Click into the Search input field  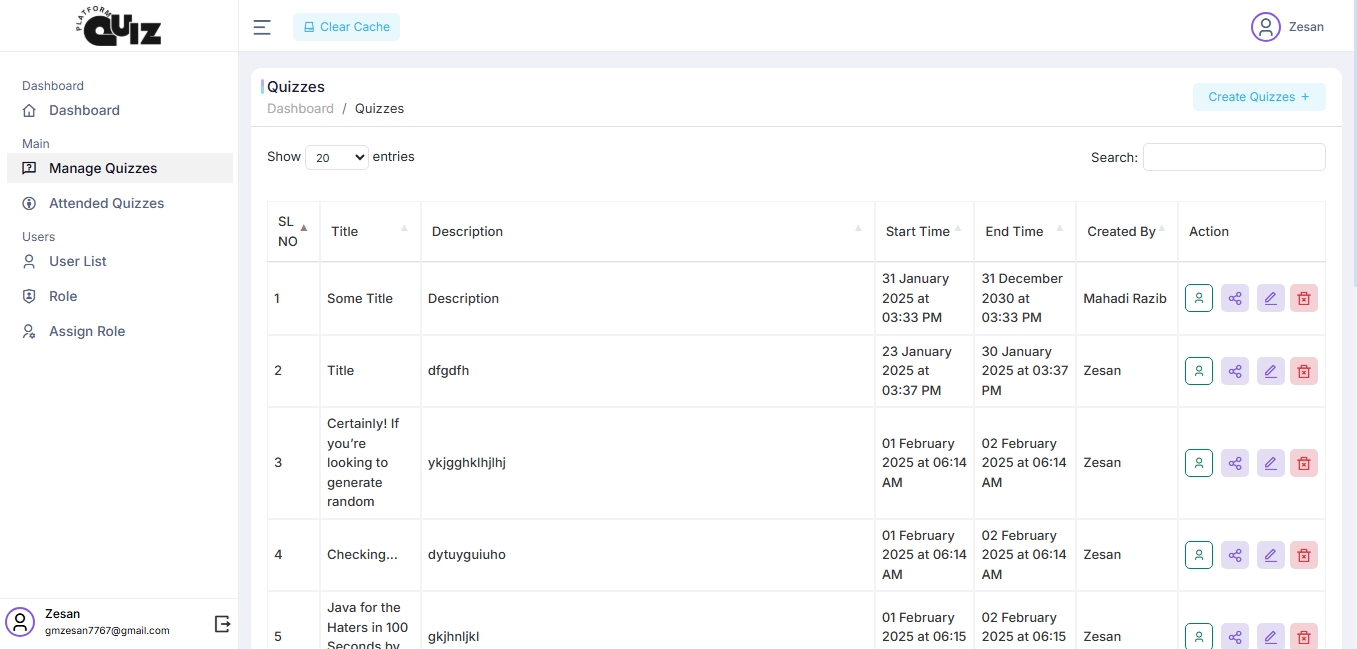point(1233,157)
